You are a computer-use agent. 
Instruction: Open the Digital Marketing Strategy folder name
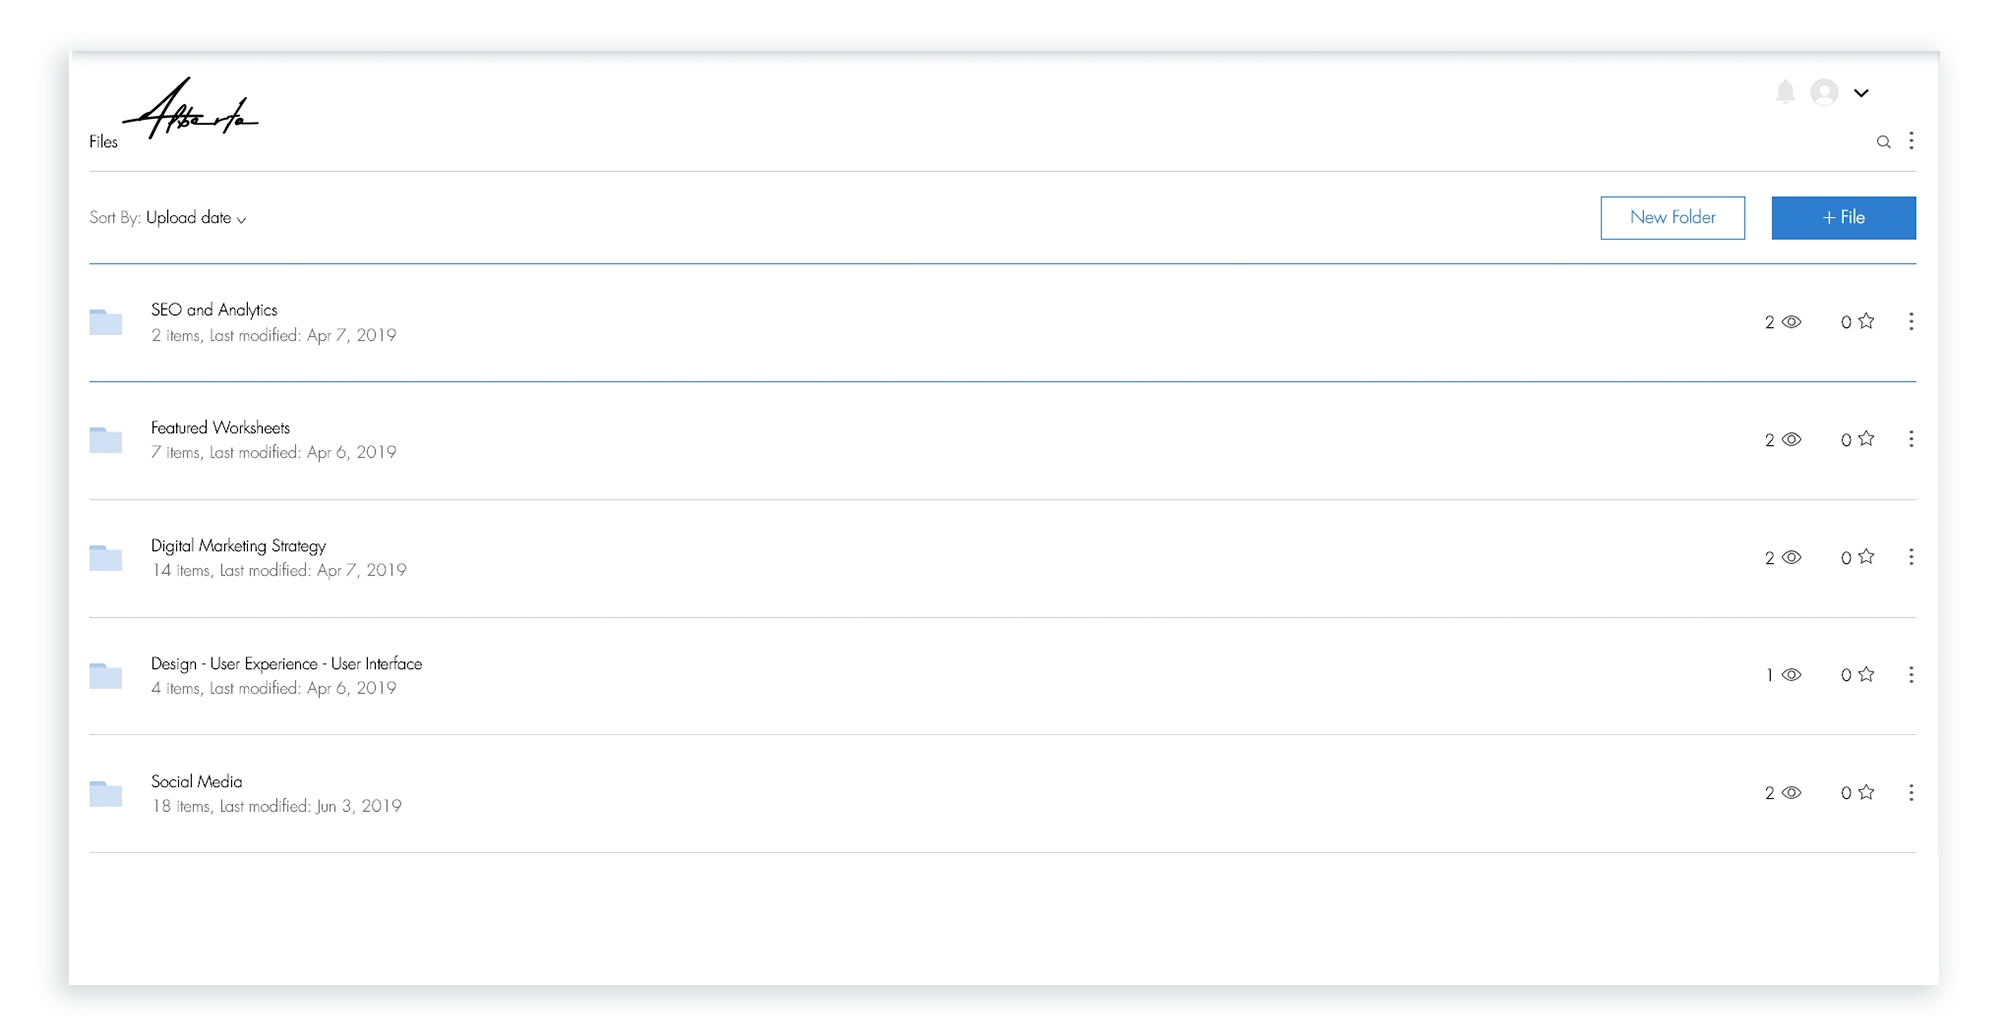click(x=238, y=546)
